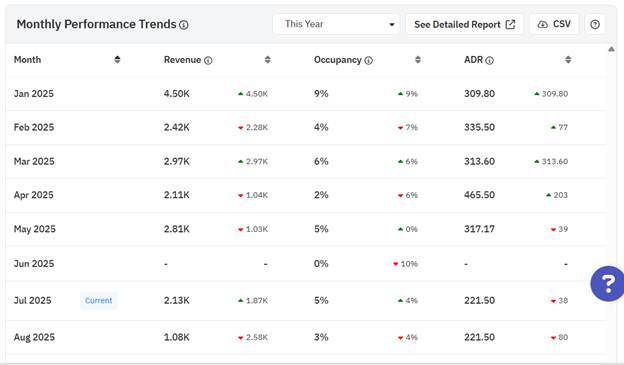This screenshot has width=624, height=365.
Task: Click the Aug 2025 month cell
Action: pos(34,338)
